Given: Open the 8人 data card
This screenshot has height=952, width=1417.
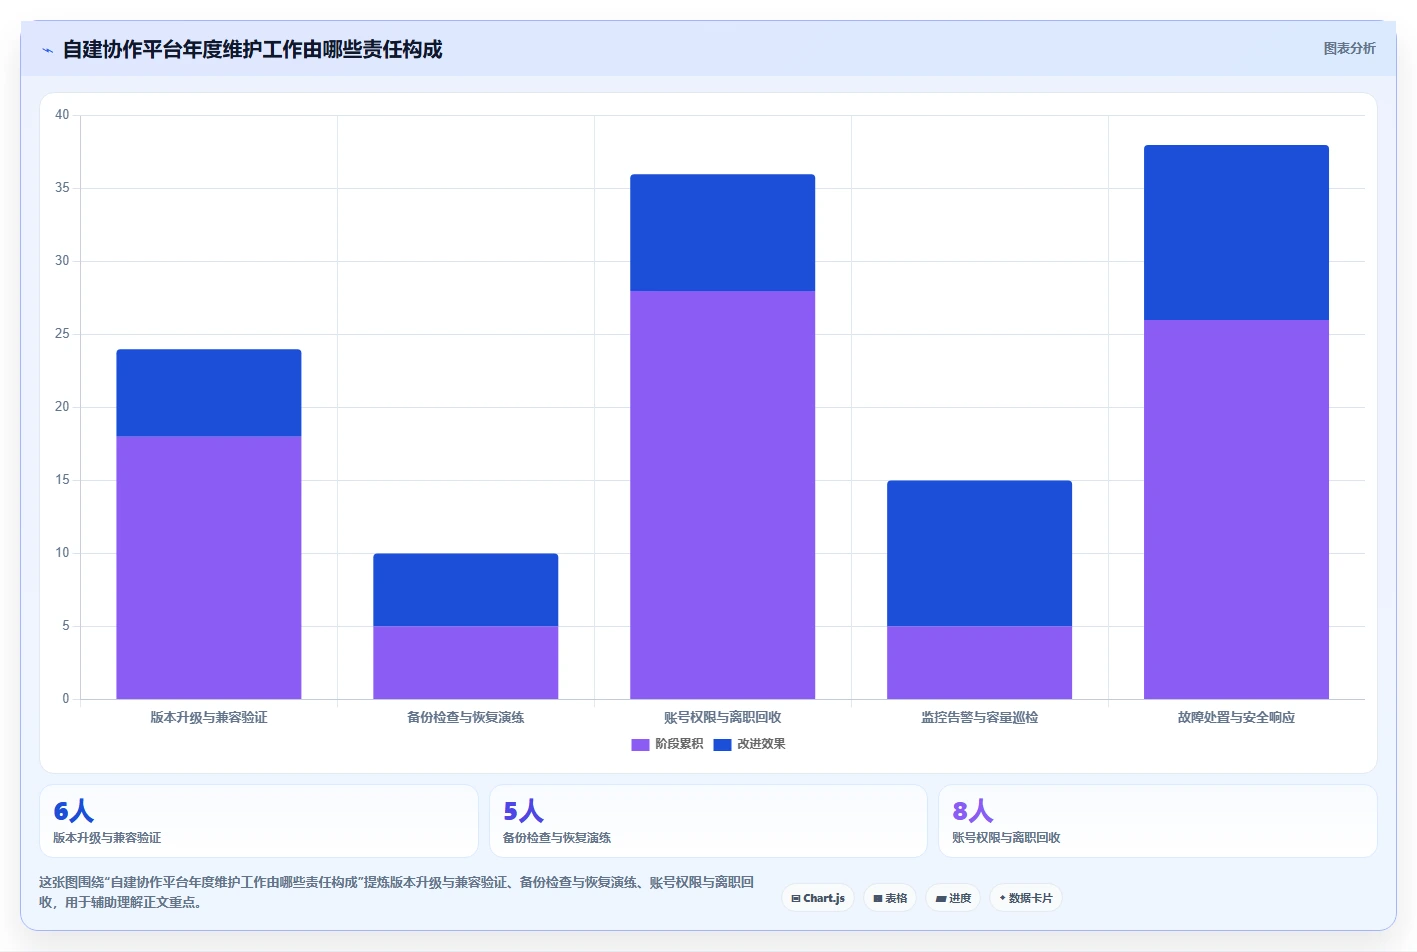Looking at the screenshot, I should point(1158,821).
